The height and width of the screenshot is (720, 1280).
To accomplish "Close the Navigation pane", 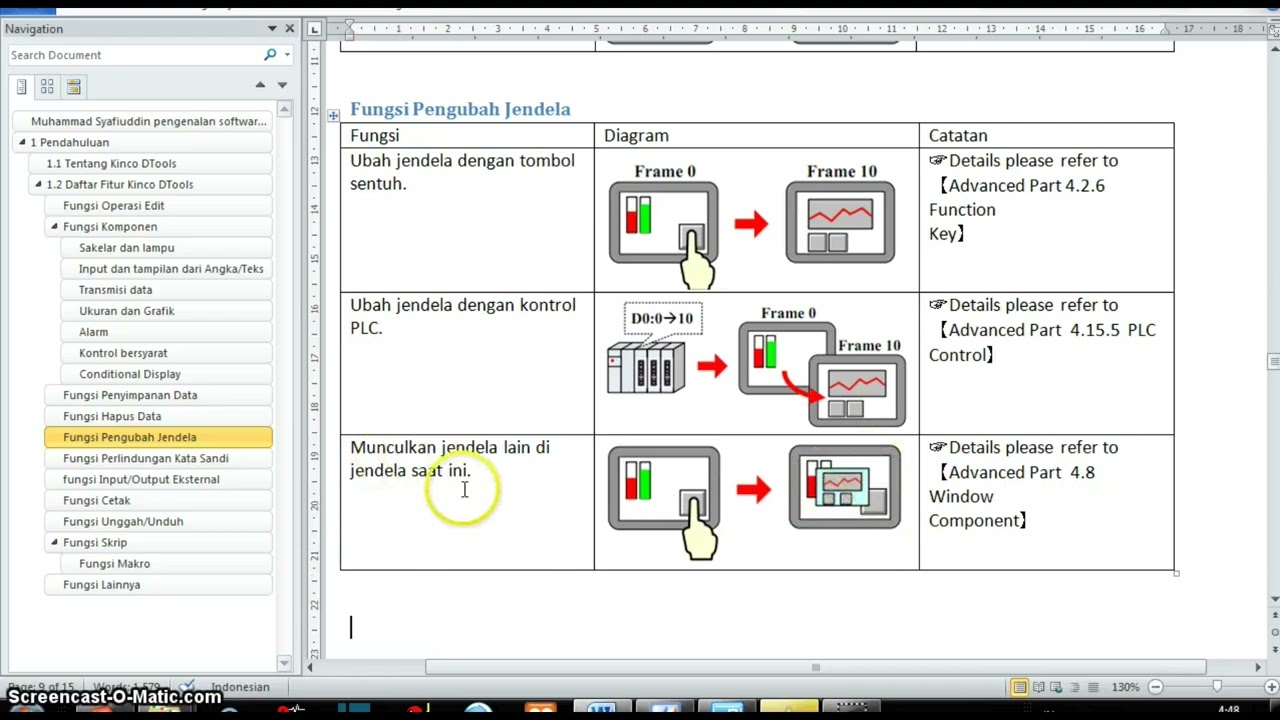I will [x=290, y=29].
